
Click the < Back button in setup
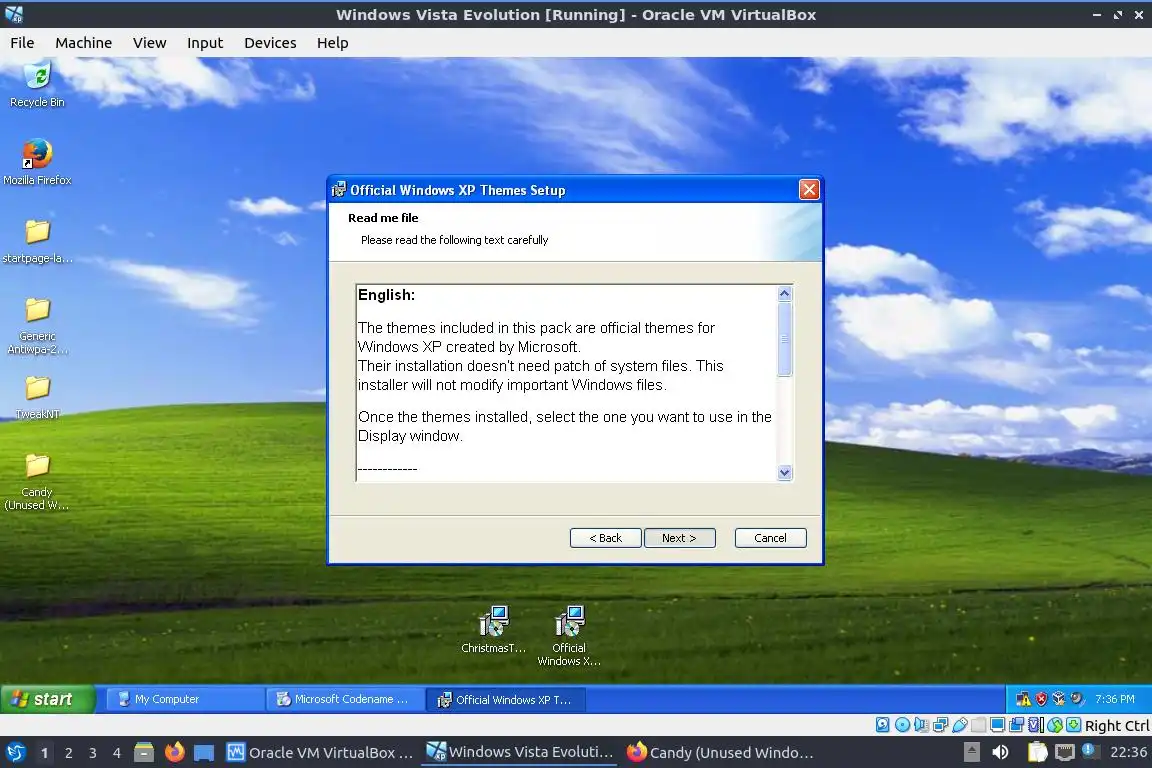pyautogui.click(x=605, y=538)
